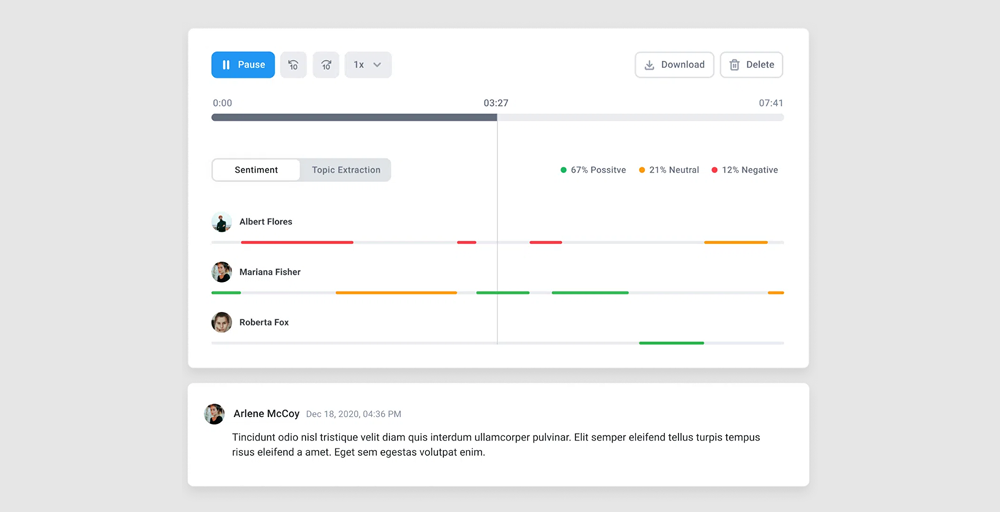Click Mariana Fisher's avatar
This screenshot has width=1000, height=512.
pyautogui.click(x=222, y=272)
